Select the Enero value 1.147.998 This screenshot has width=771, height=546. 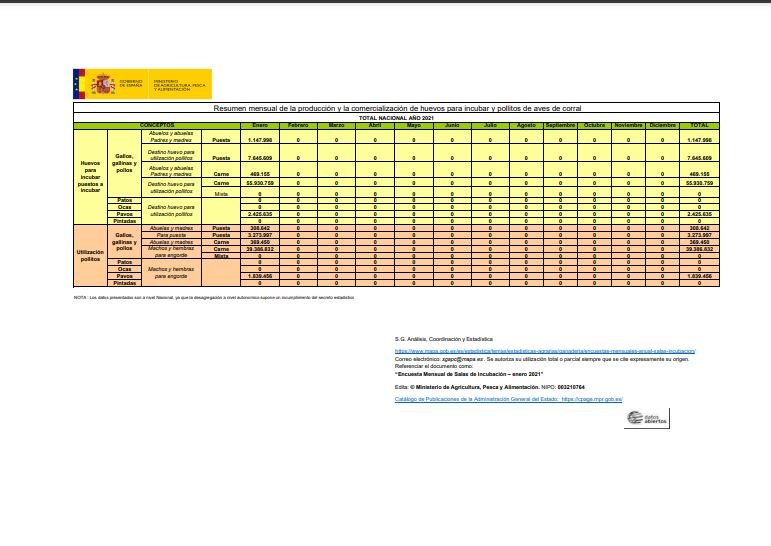tap(259, 140)
